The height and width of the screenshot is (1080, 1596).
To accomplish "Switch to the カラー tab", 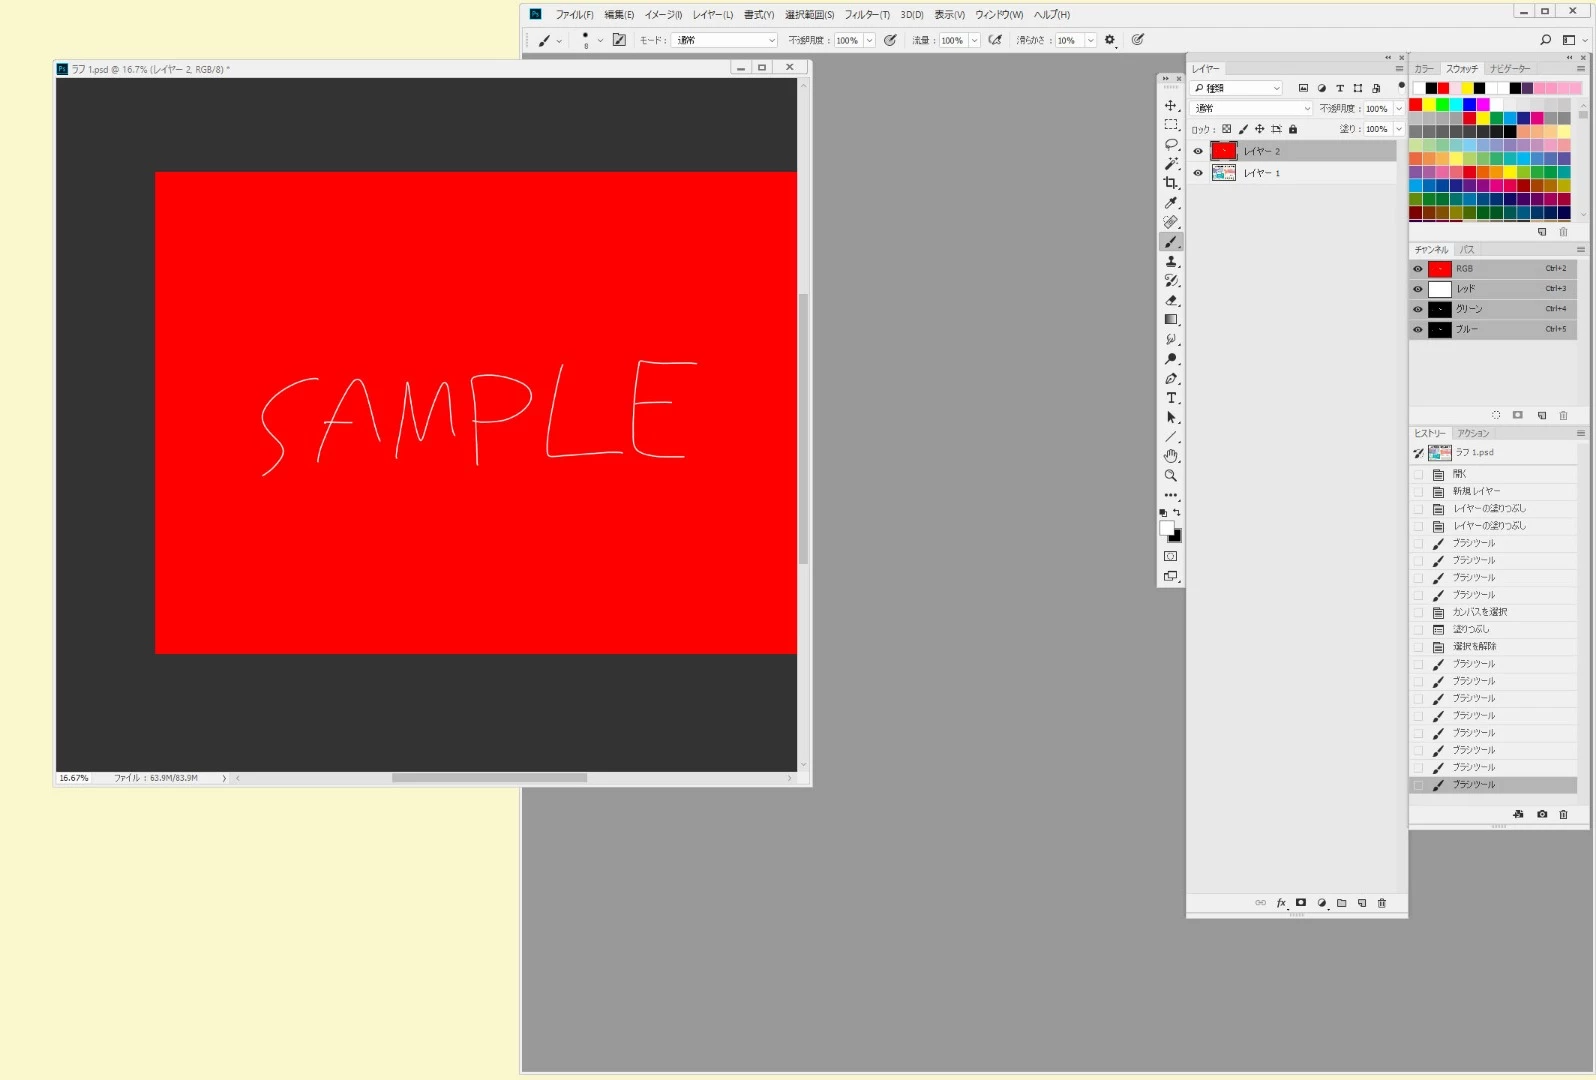I will pyautogui.click(x=1424, y=69).
